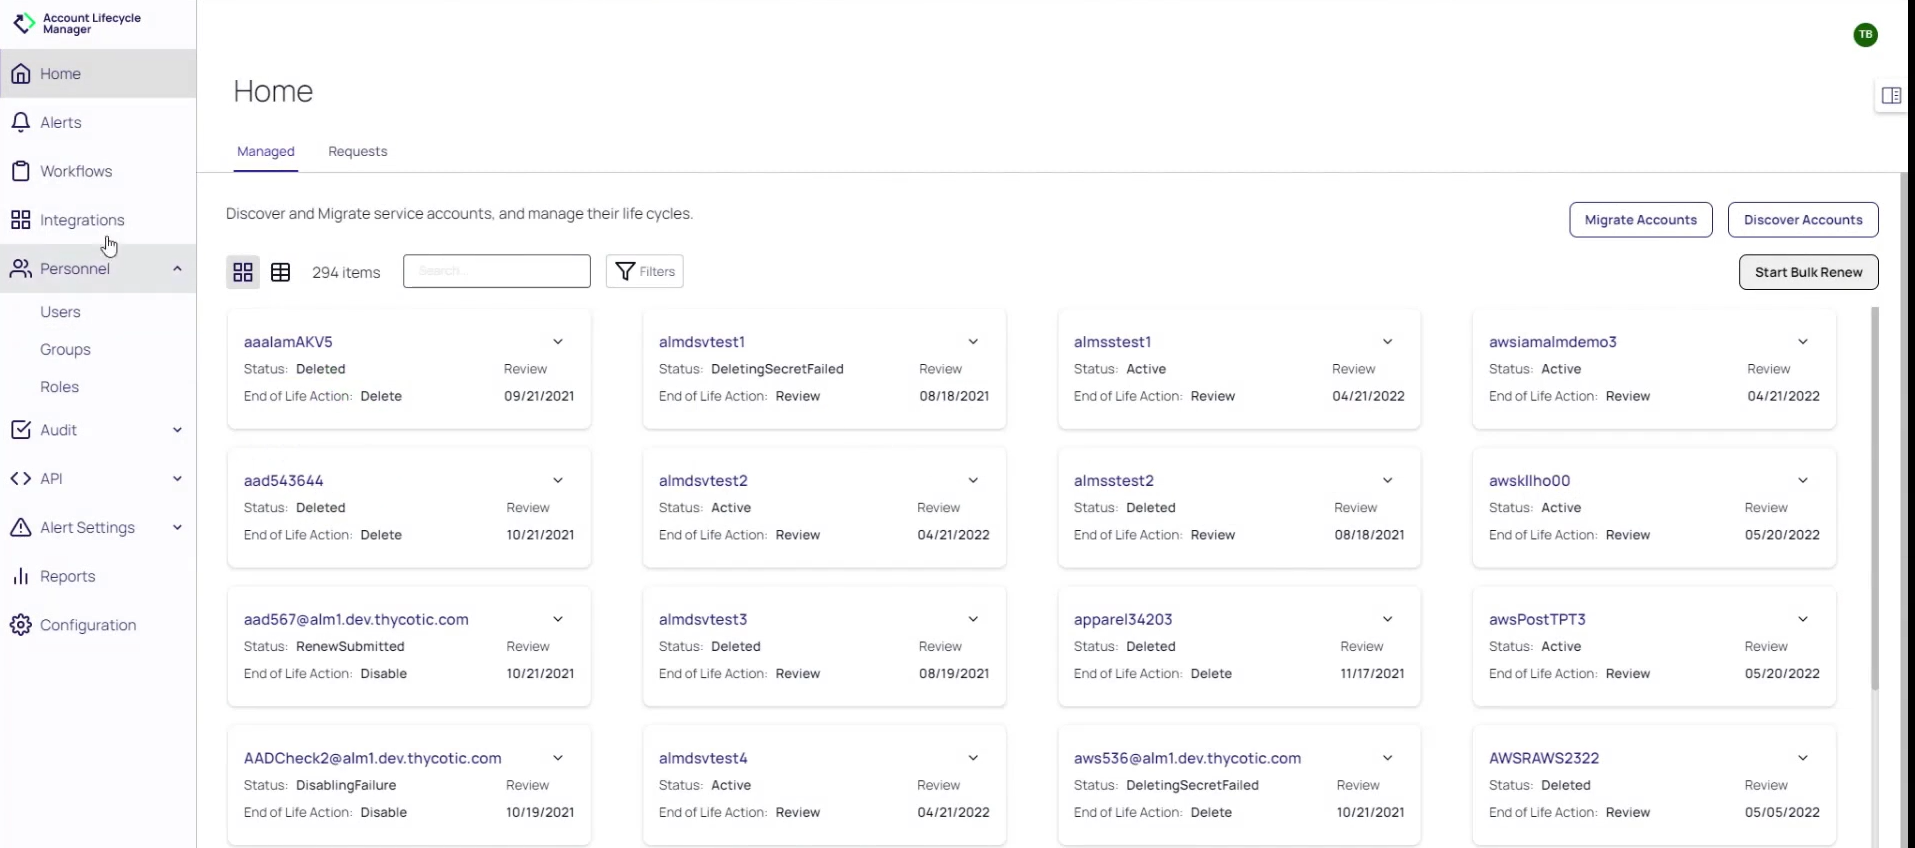Click the accounts search input field
Screen dimensions: 1915x848
(497, 271)
